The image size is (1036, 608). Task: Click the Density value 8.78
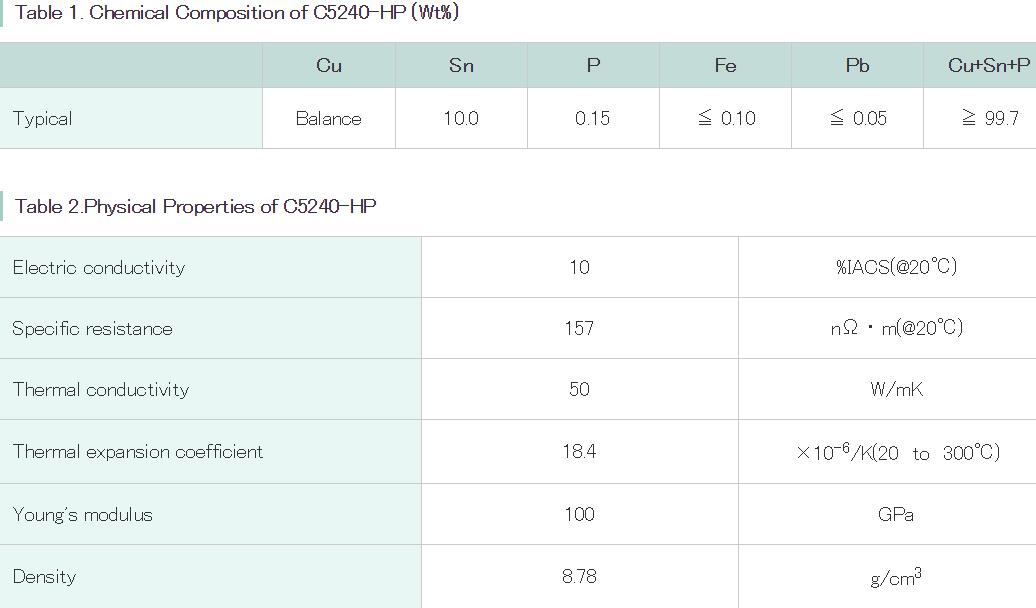point(579,576)
